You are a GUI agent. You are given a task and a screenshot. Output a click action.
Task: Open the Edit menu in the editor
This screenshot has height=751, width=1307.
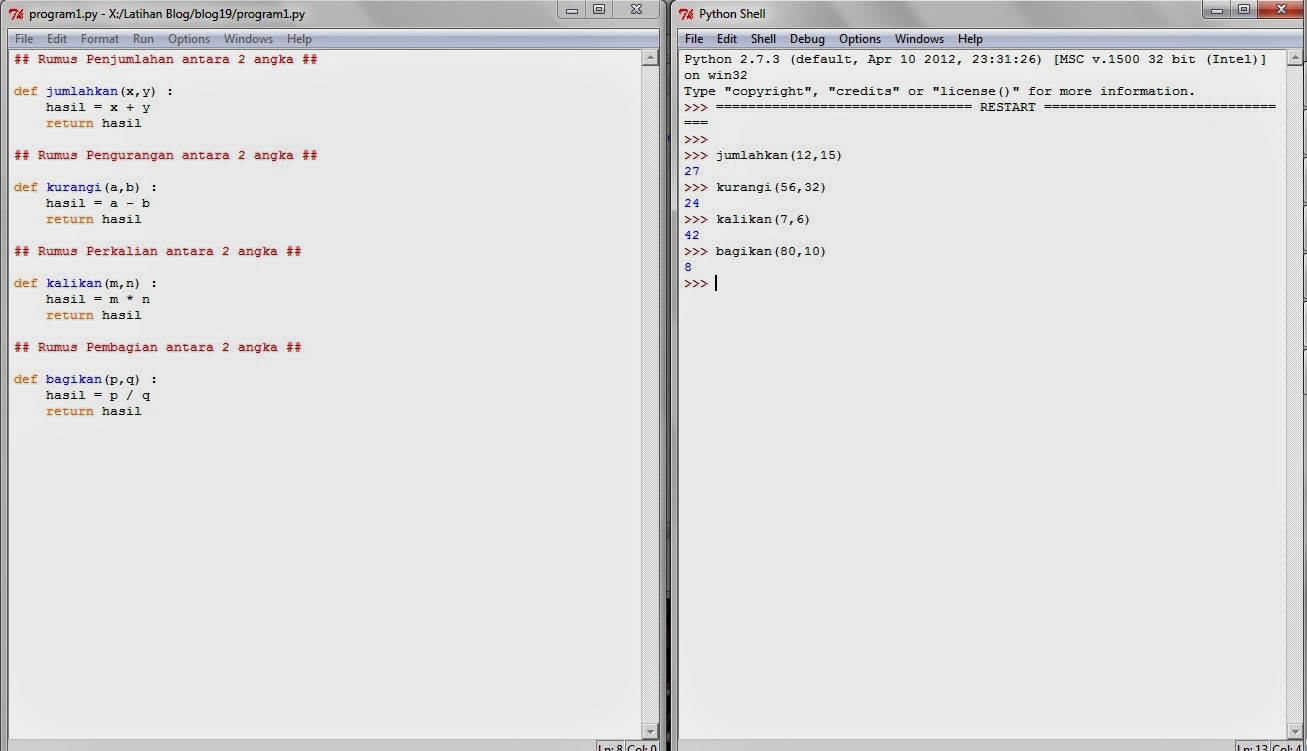57,38
